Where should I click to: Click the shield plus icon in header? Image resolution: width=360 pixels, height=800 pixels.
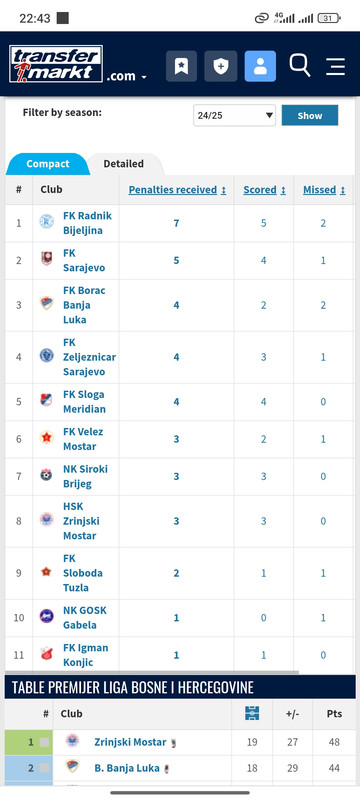pos(221,66)
